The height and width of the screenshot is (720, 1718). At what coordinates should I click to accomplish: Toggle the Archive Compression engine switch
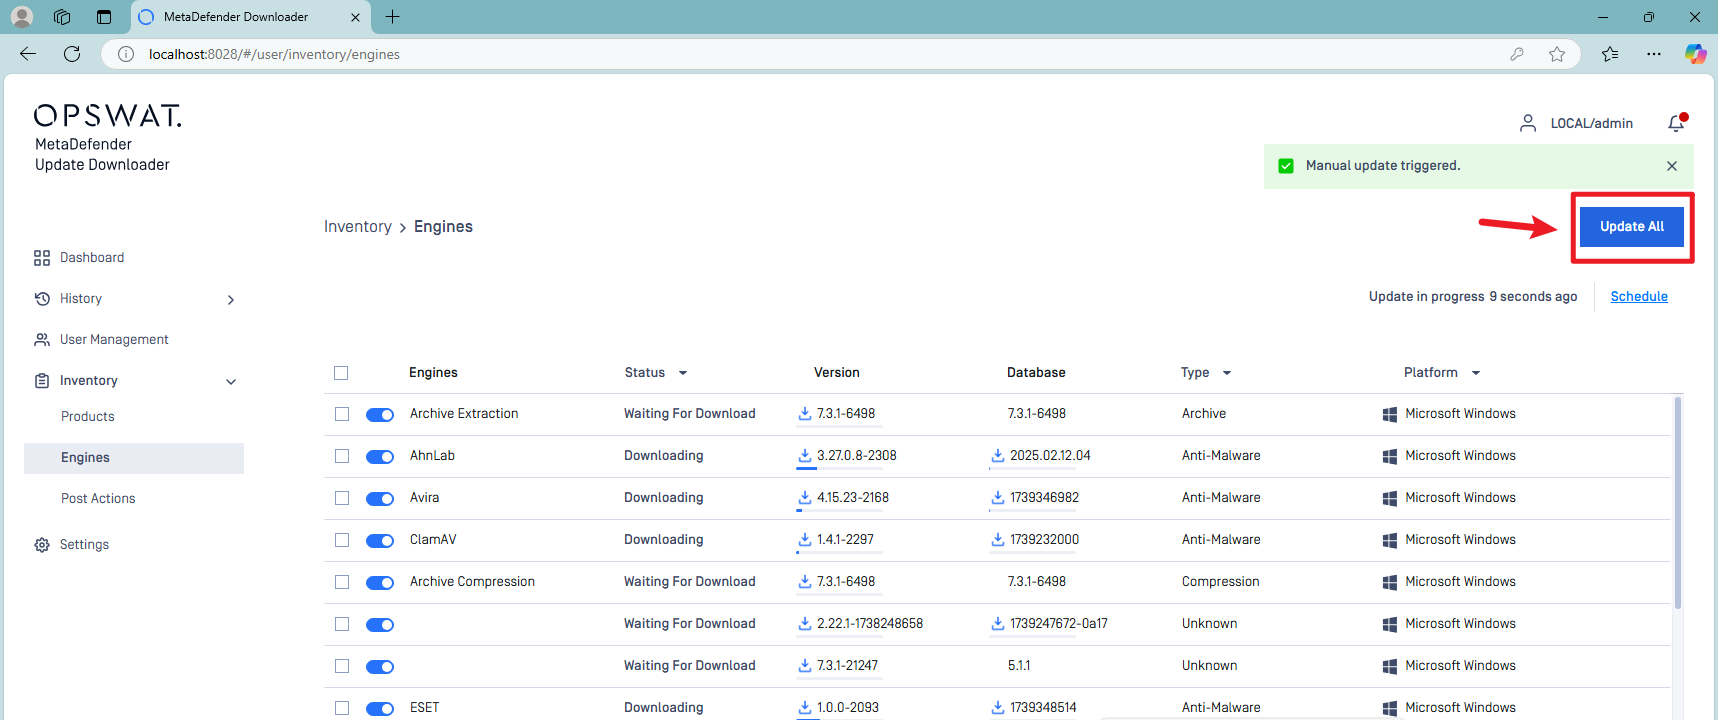click(x=380, y=583)
